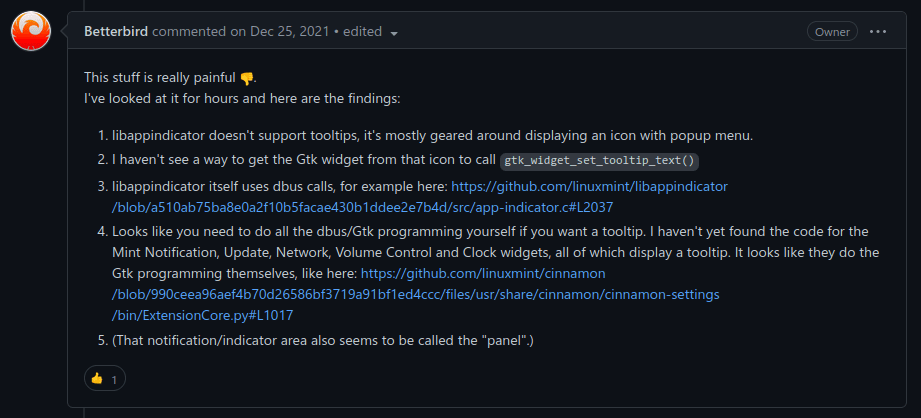Click the word "commented" in the header
This screenshot has height=418, width=921.
pos(184,31)
